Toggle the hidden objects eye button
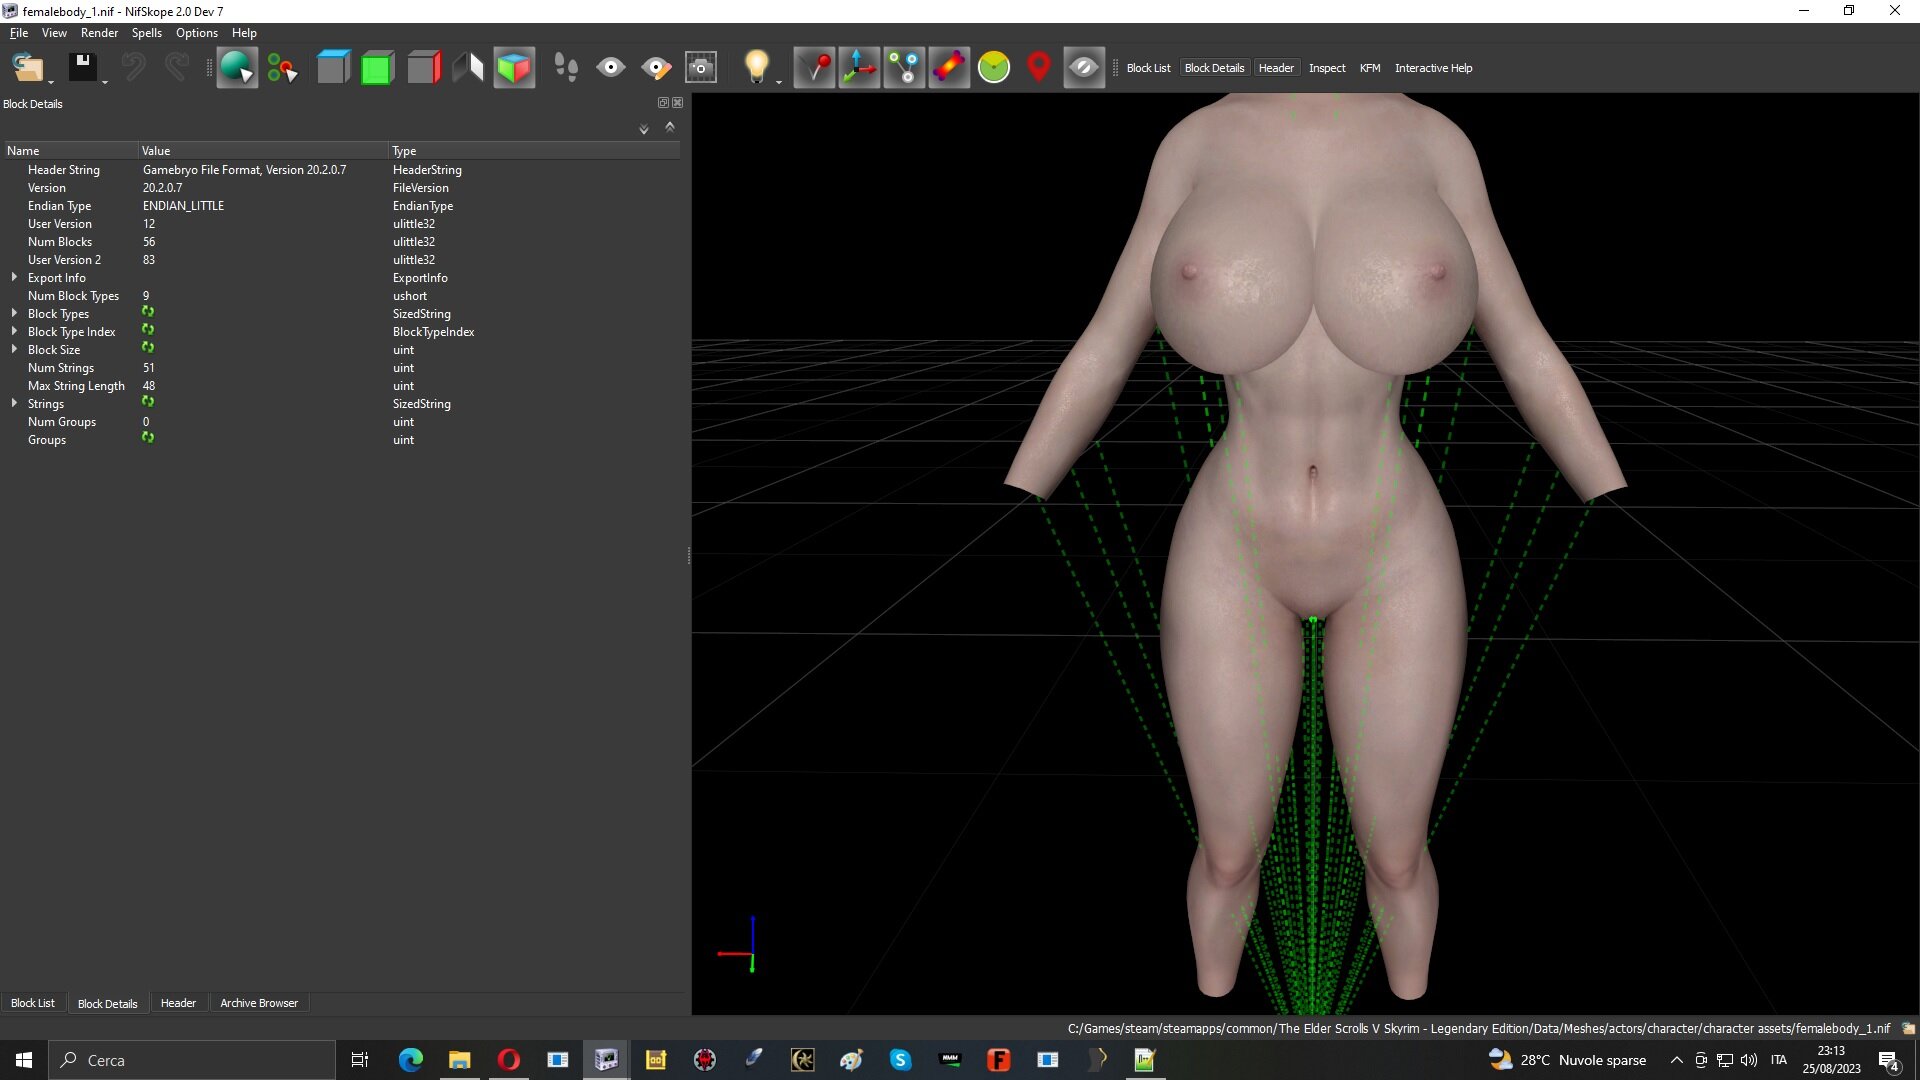 (x=1084, y=68)
